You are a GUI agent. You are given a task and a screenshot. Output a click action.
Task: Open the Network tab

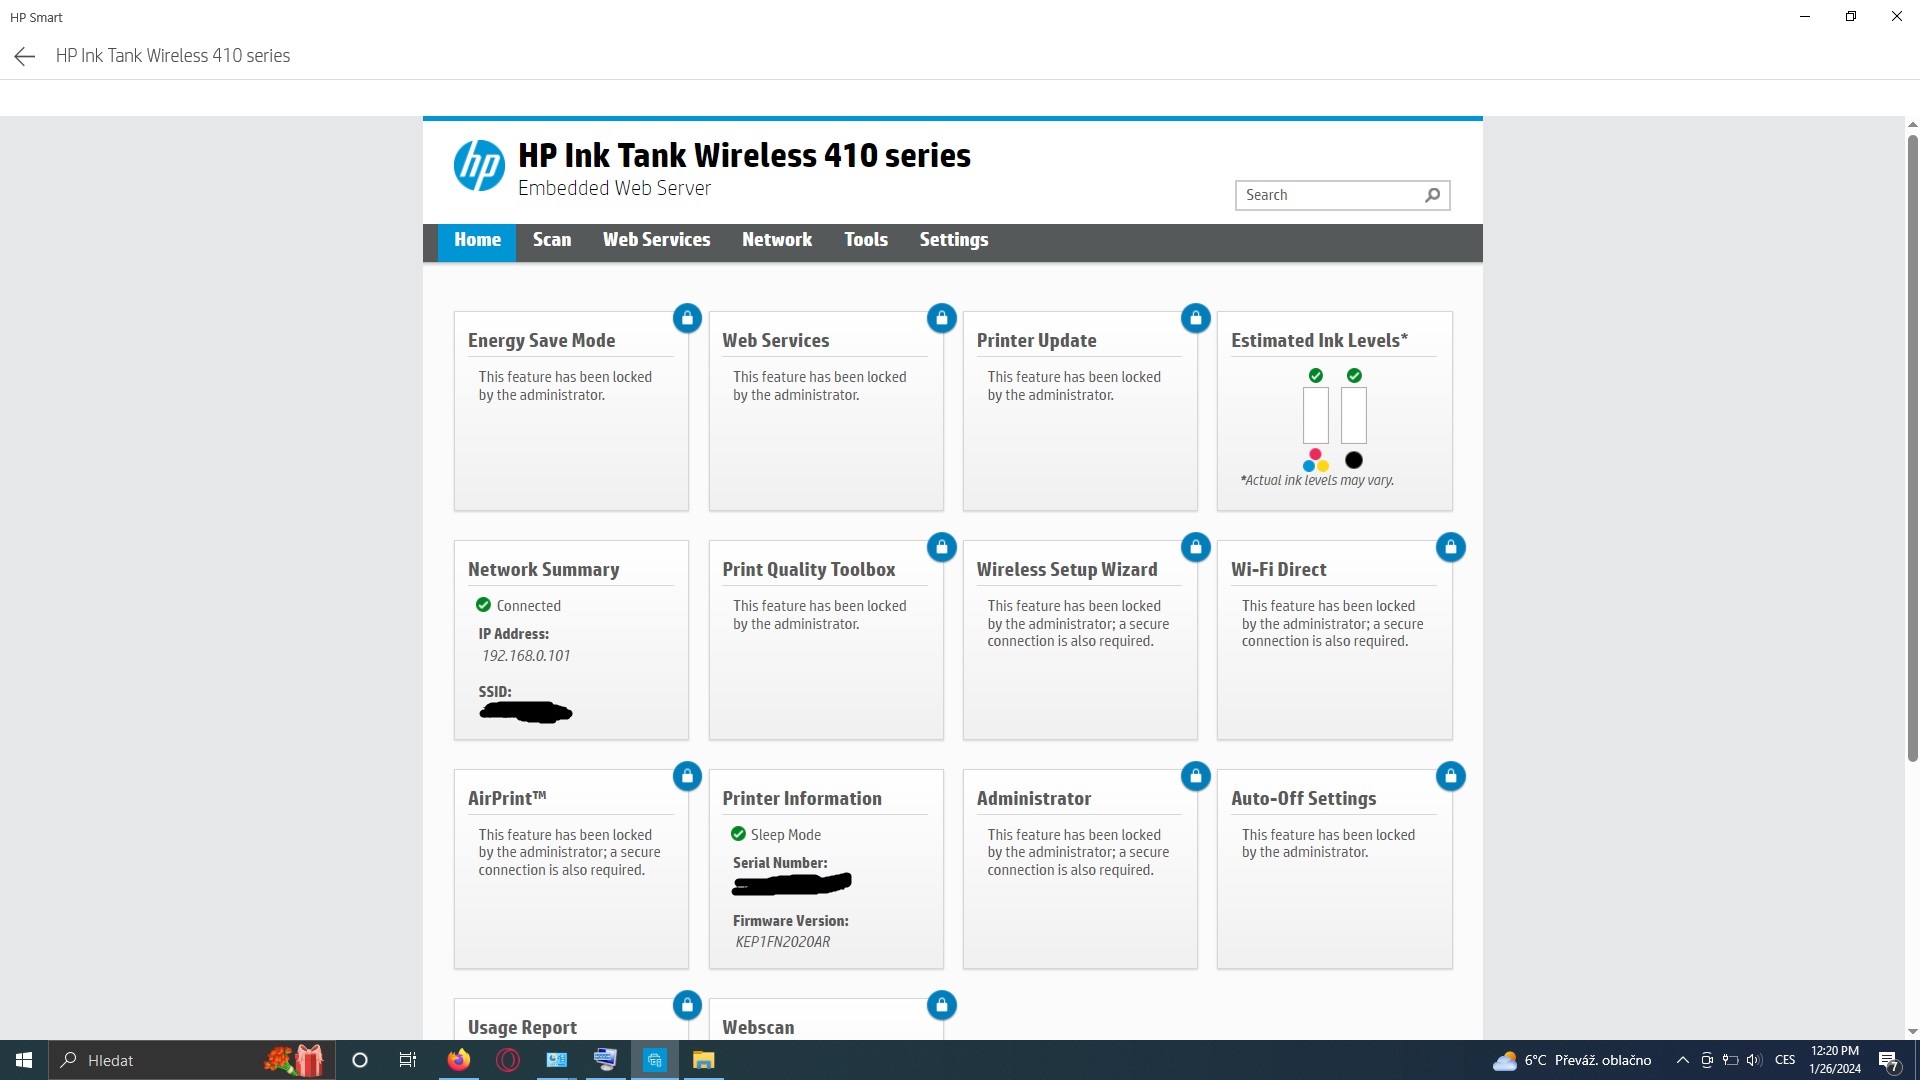[x=777, y=240]
